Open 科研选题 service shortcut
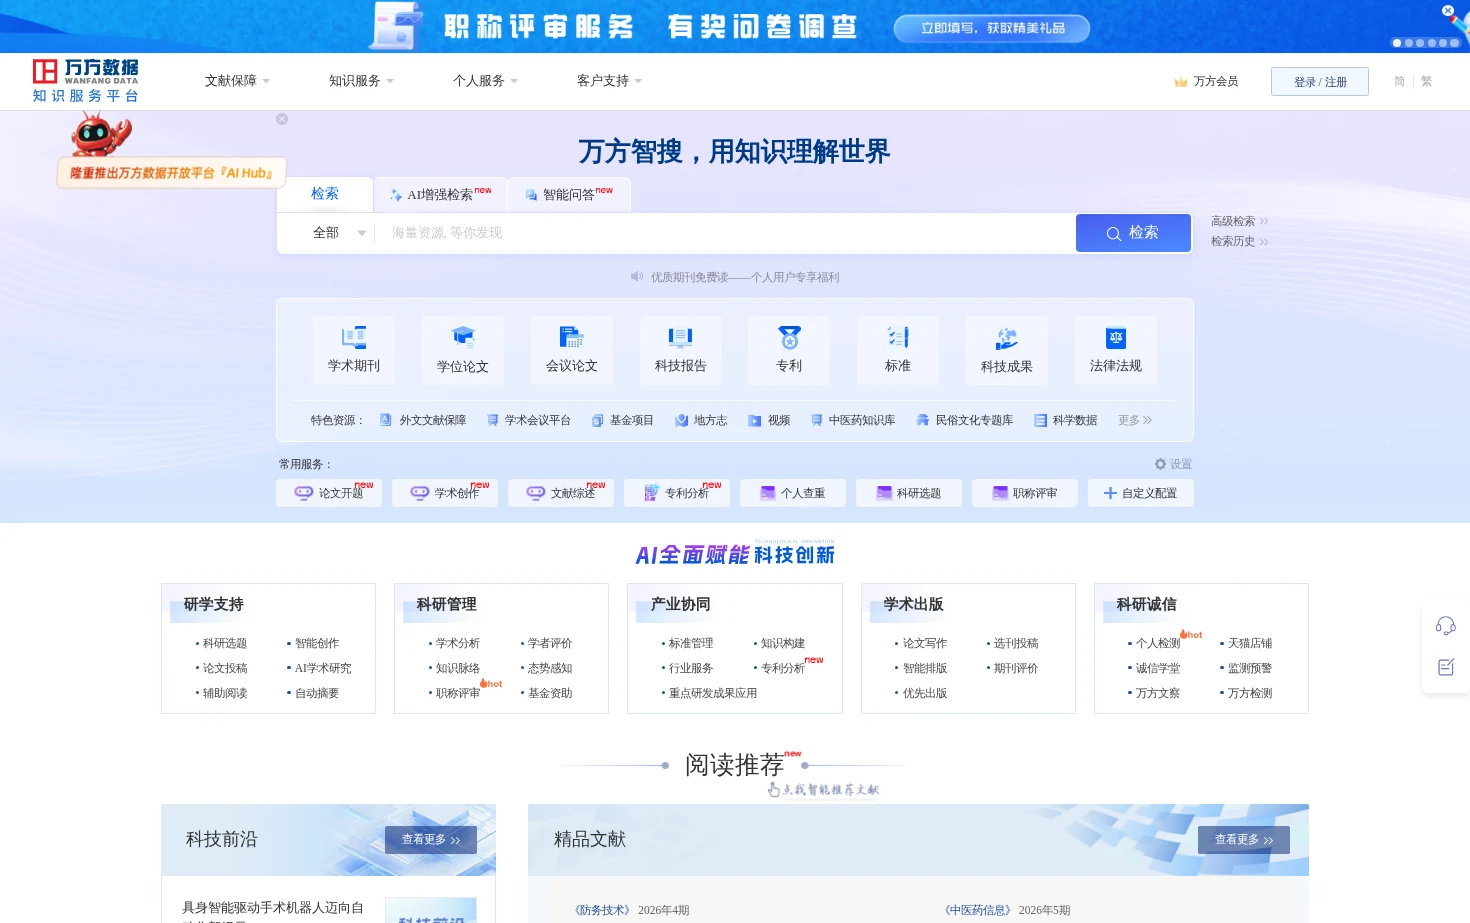 click(x=909, y=493)
